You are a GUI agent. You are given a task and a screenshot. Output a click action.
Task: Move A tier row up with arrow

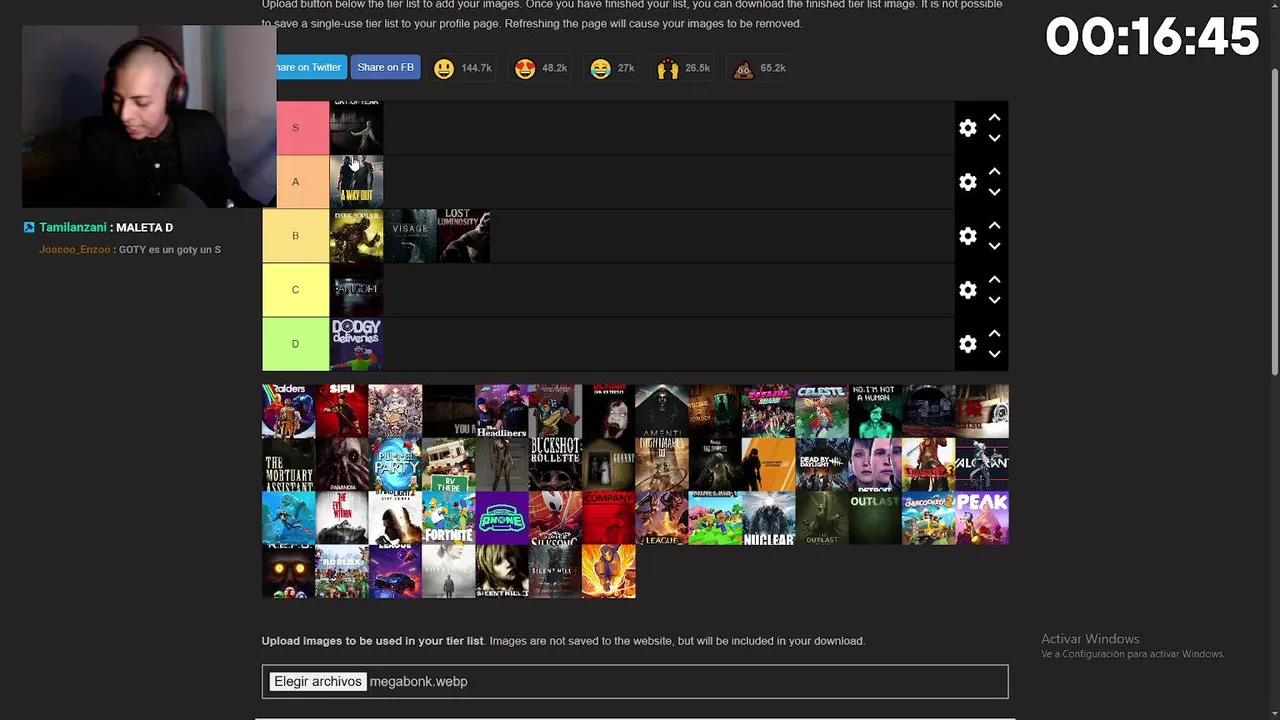(x=994, y=172)
